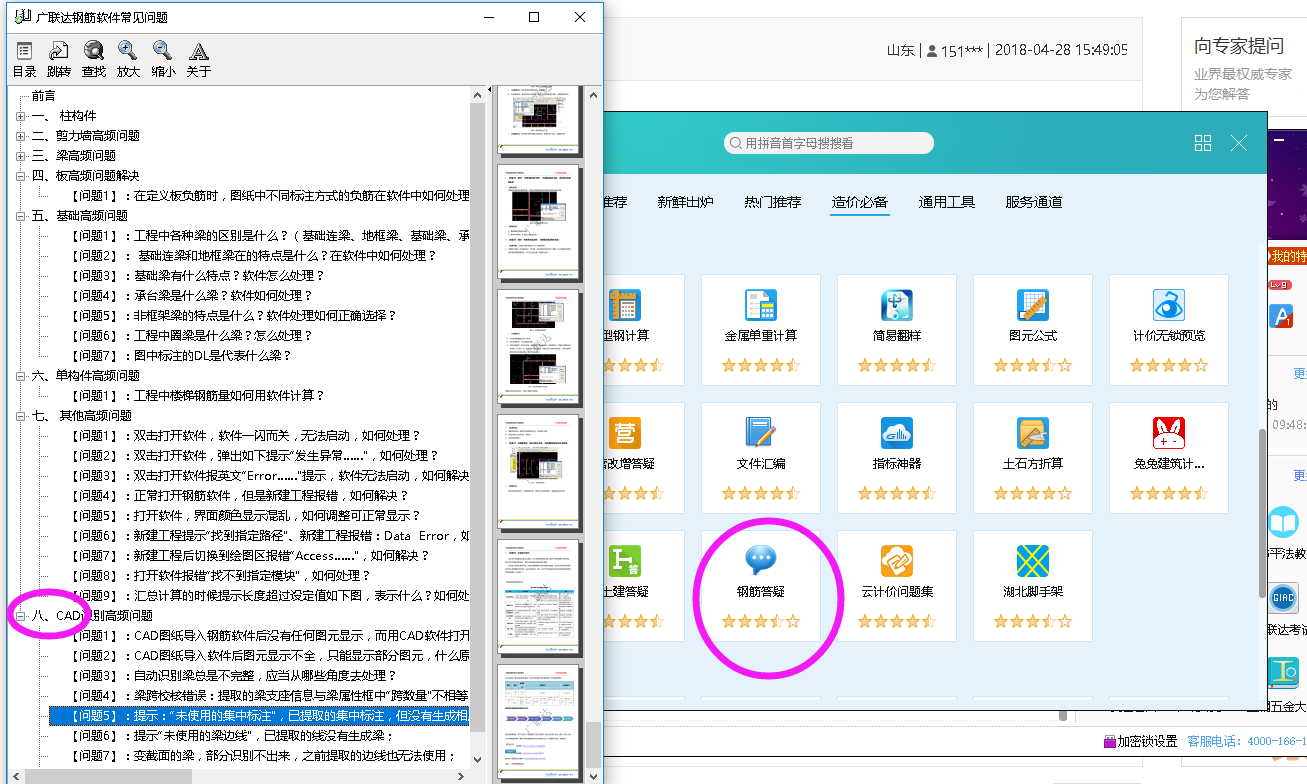Open the 型钢计算 app icon
Image resolution: width=1307 pixels, height=784 pixels.
click(625, 305)
